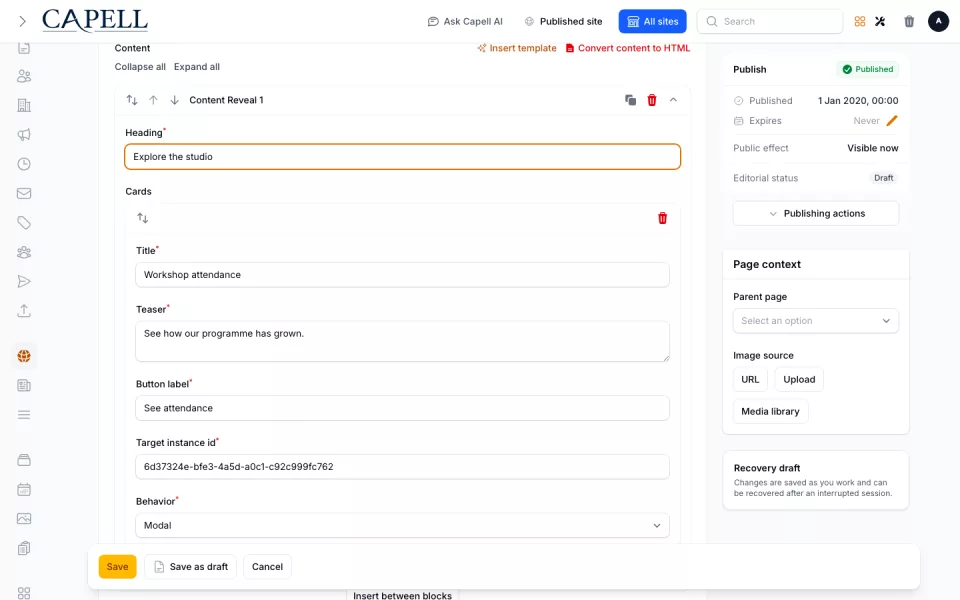The height and width of the screenshot is (600, 960).
Task: Open the image gallery icon in sidebar
Action: click(24, 519)
